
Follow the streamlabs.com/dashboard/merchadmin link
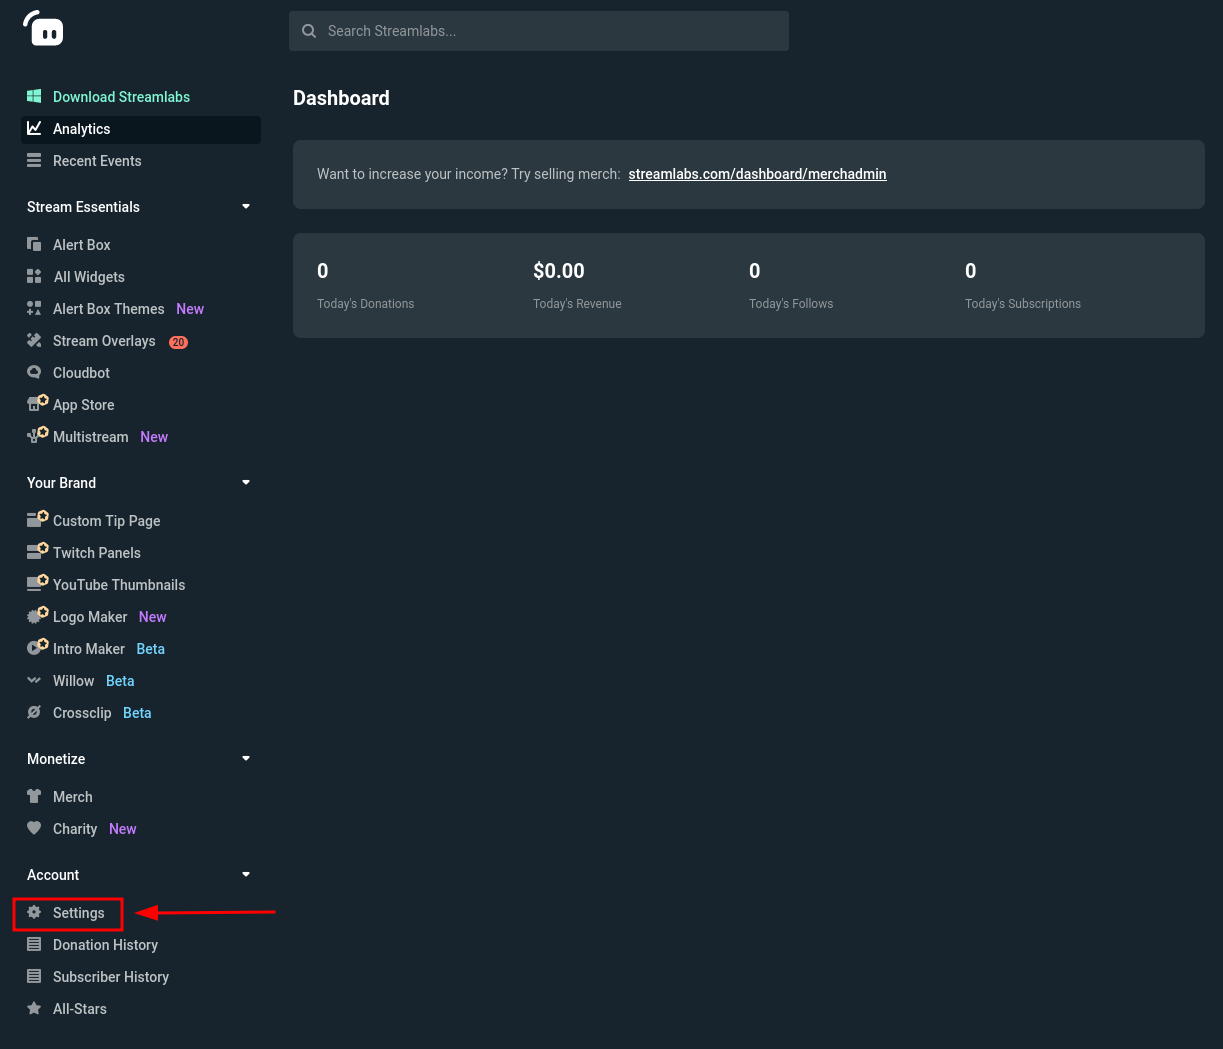[757, 174]
